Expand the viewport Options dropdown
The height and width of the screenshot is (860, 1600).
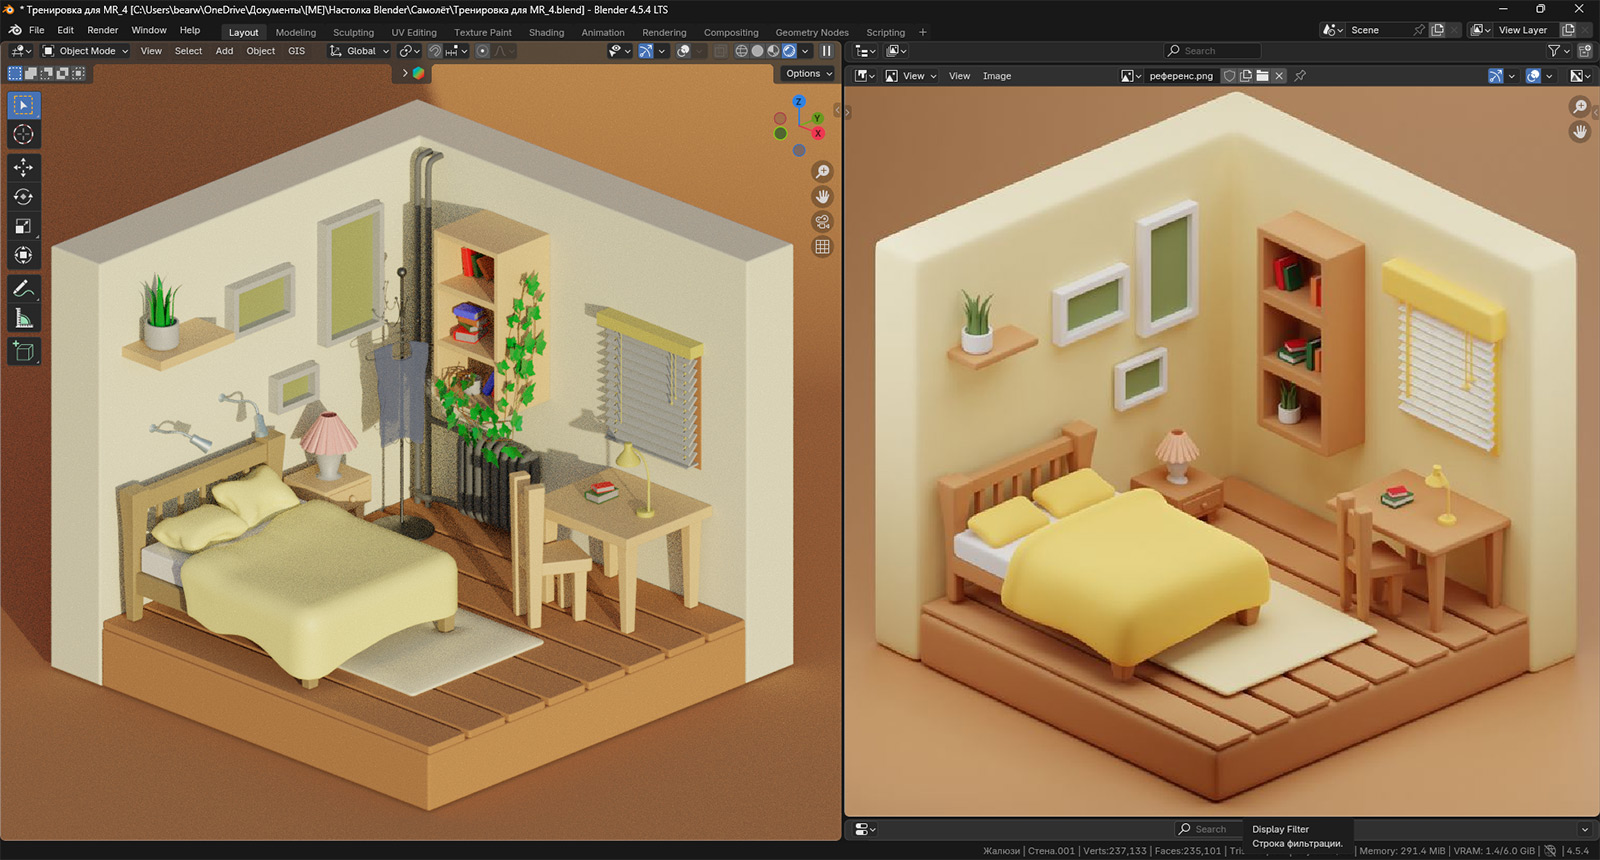[x=808, y=74]
